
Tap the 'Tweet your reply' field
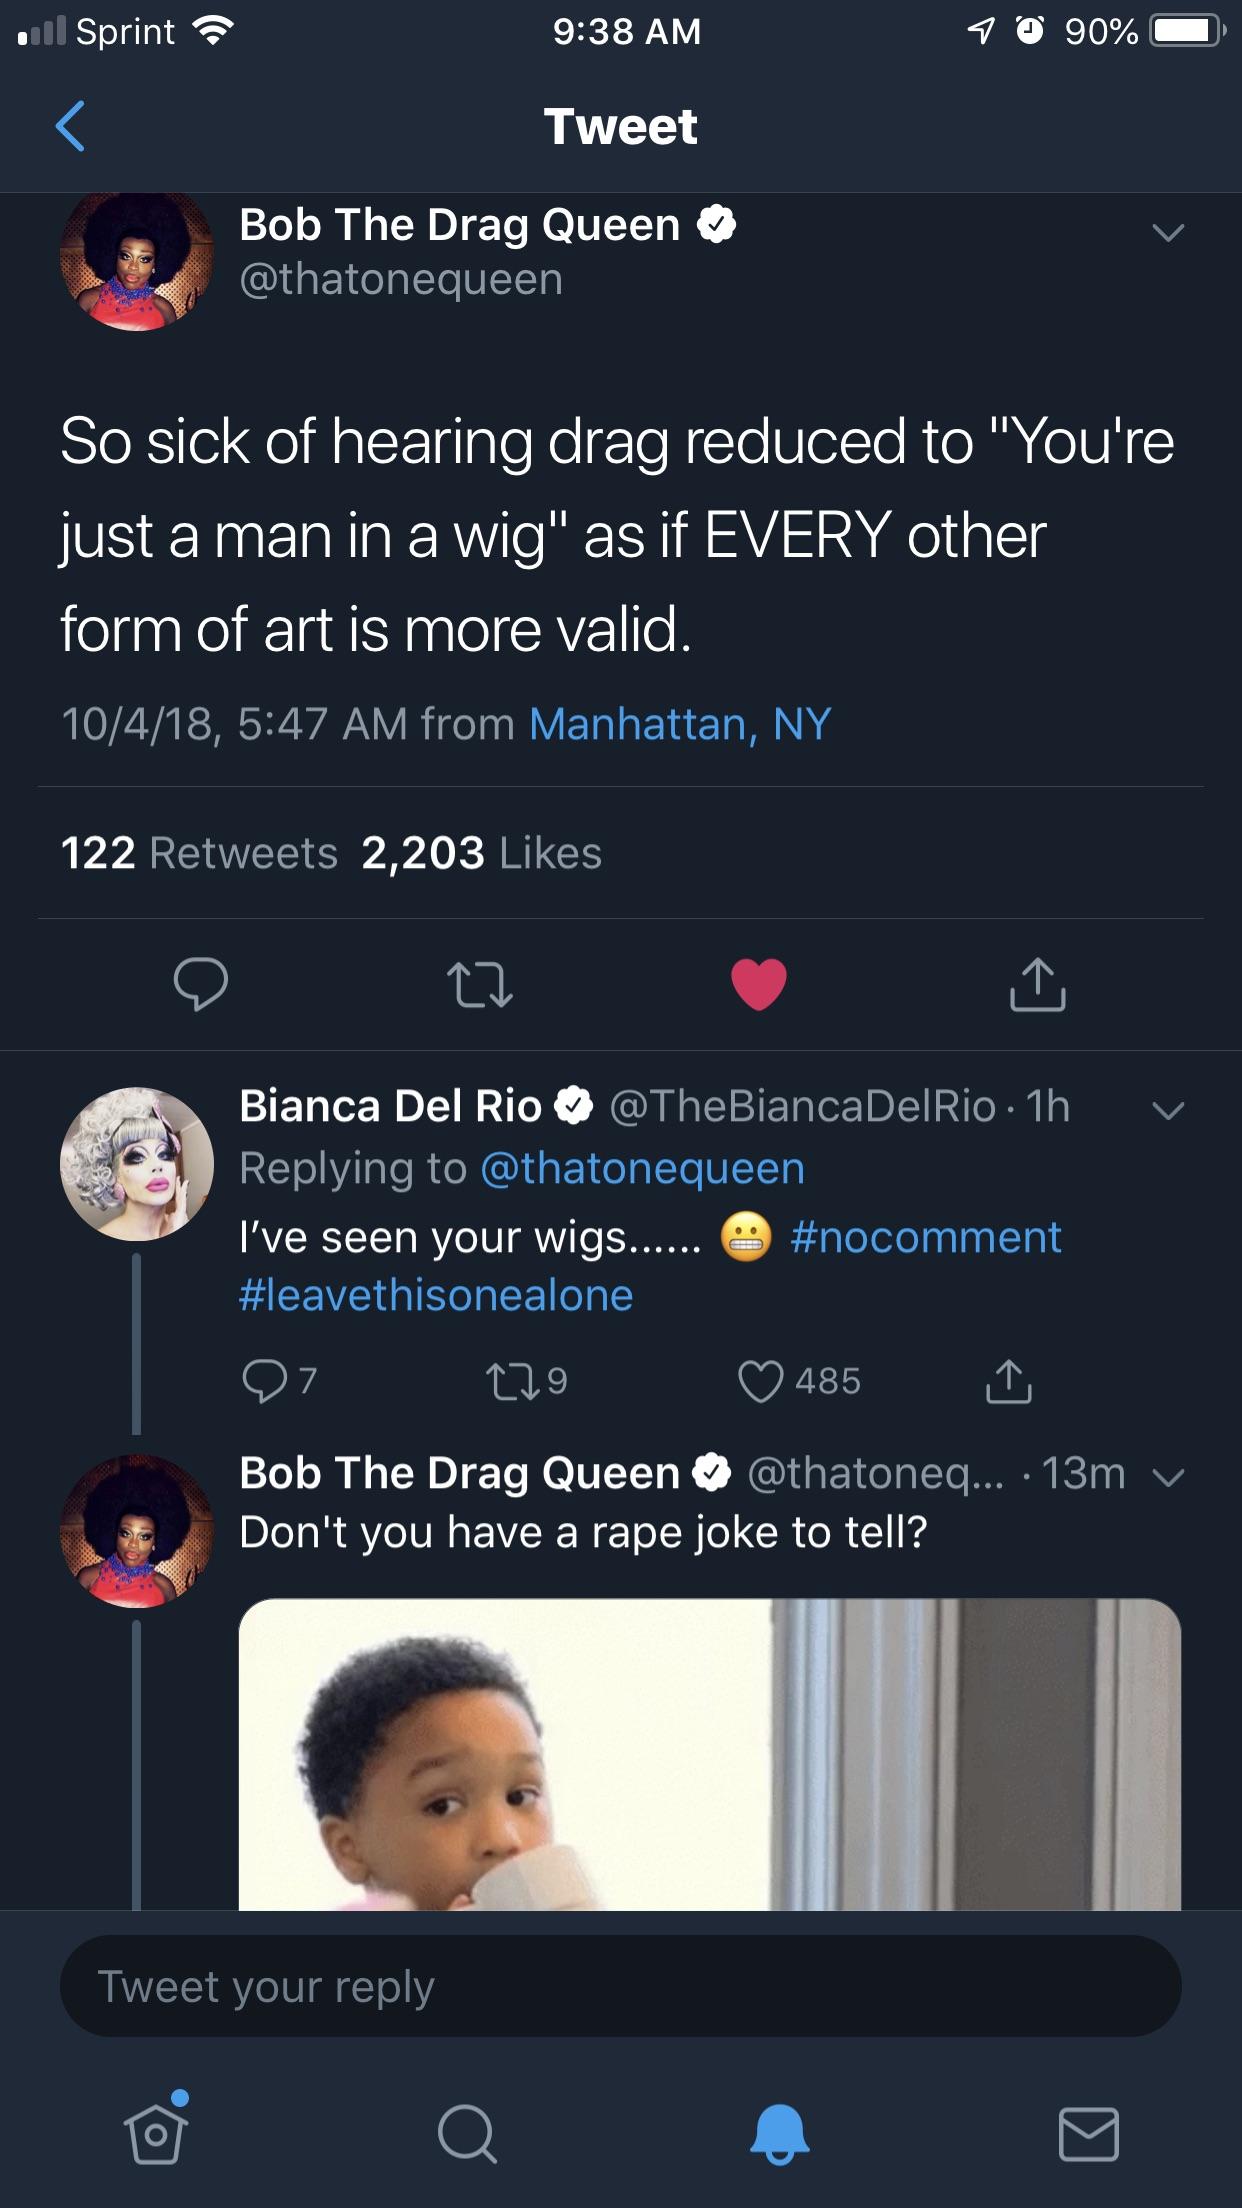click(x=620, y=1986)
